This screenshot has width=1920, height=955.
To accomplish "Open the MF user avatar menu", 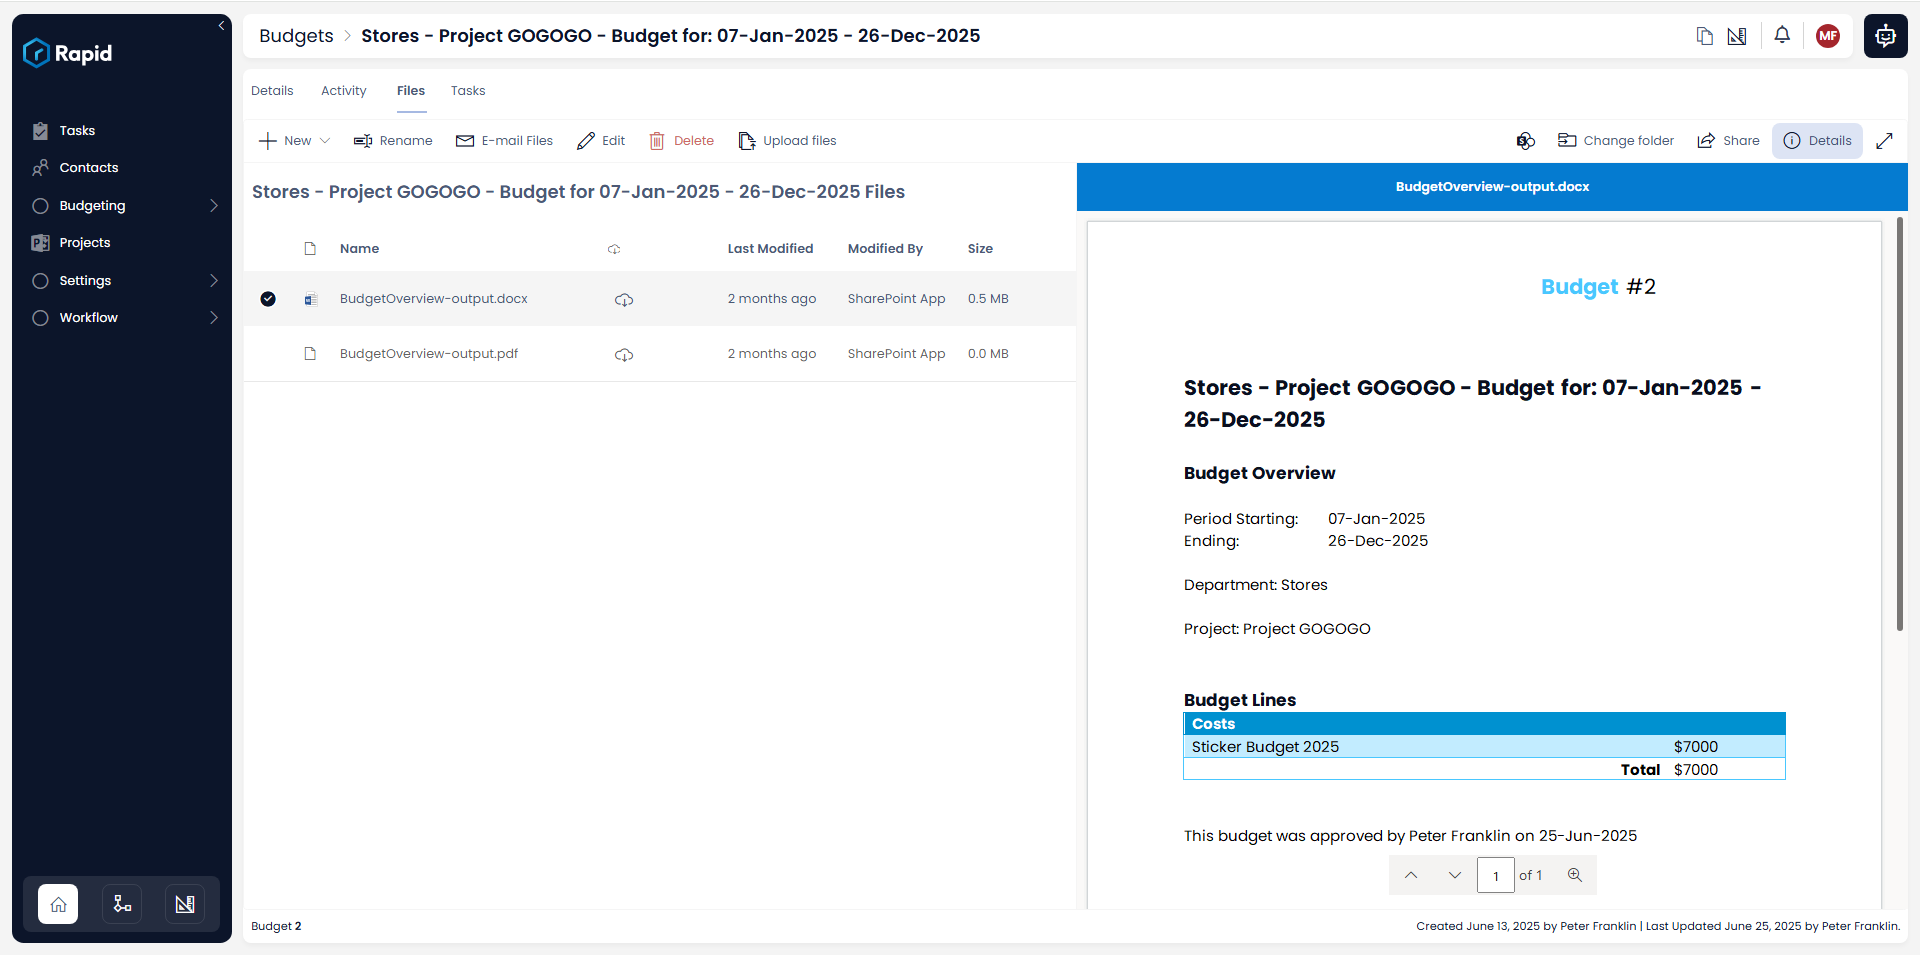I will click(1828, 36).
